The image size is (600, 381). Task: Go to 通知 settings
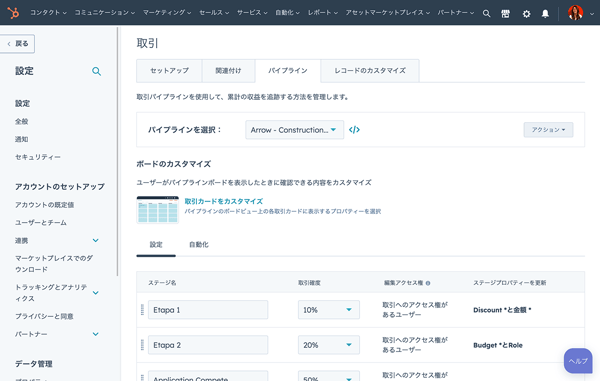[x=21, y=139]
